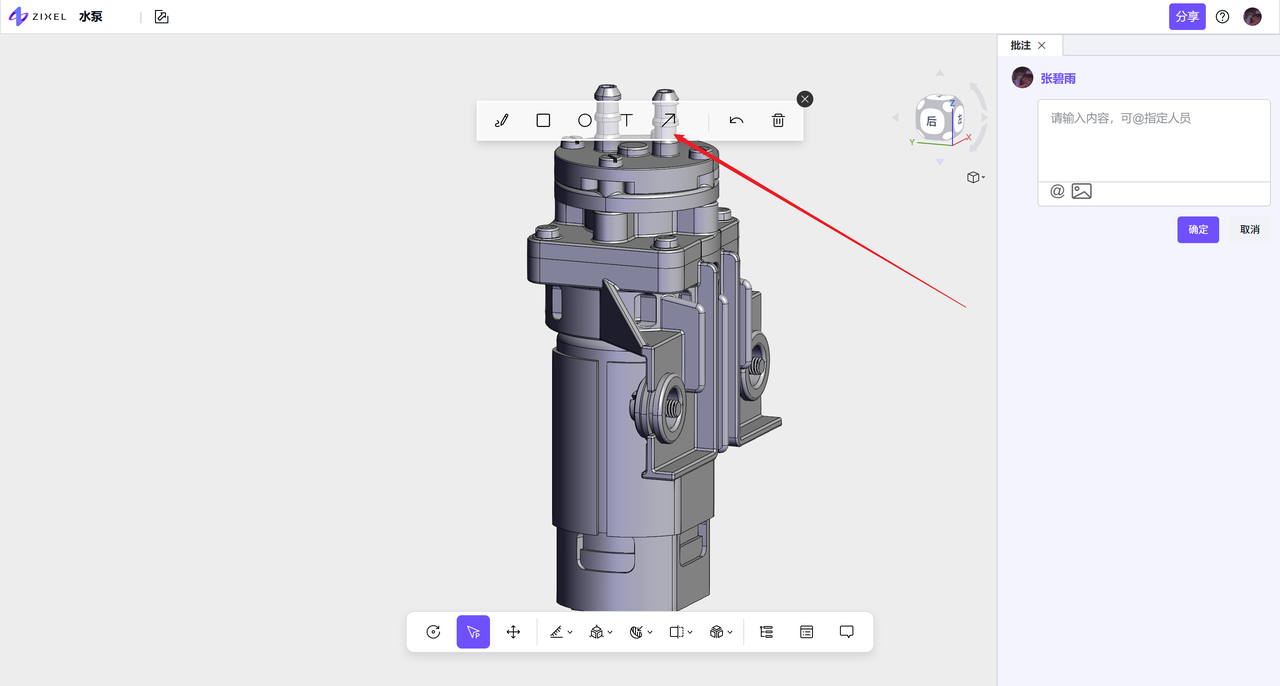Click the 取消 cancel button
The width and height of the screenshot is (1280, 686).
[1250, 229]
